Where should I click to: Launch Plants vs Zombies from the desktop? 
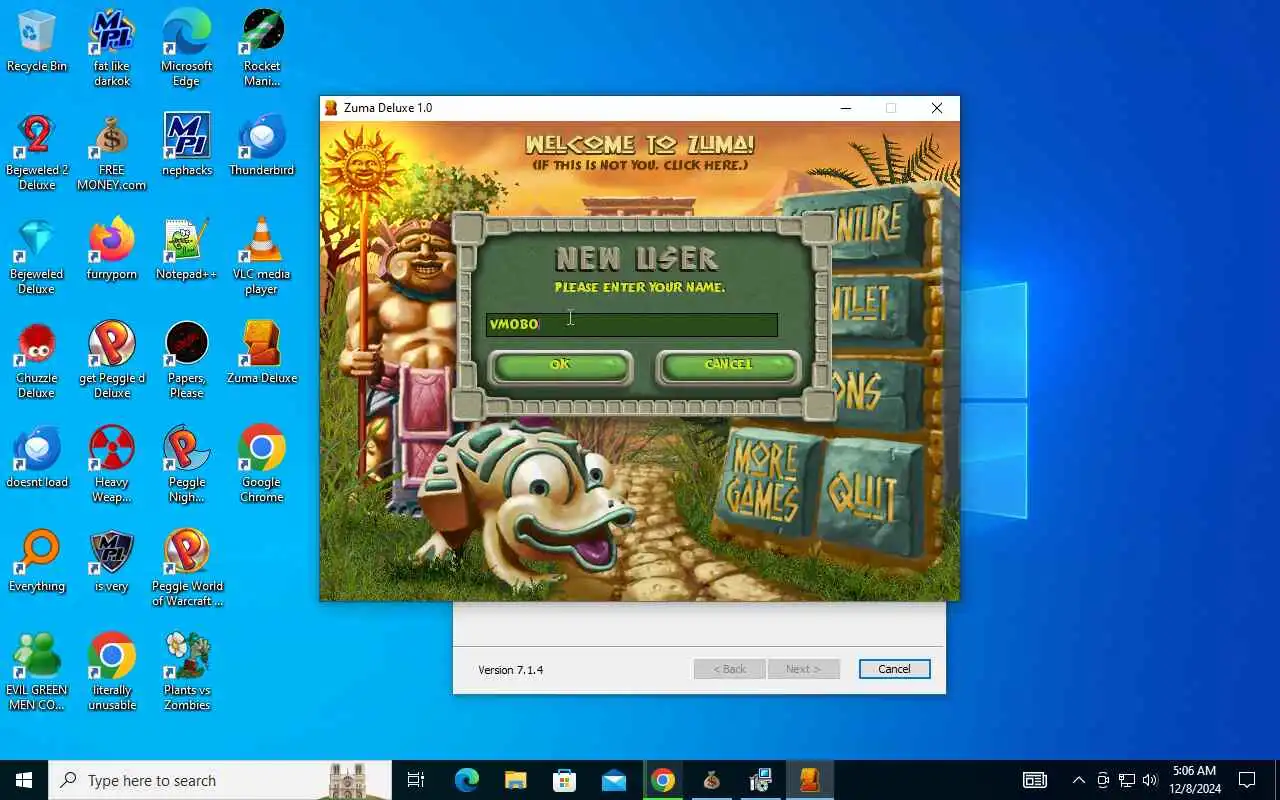(x=187, y=672)
